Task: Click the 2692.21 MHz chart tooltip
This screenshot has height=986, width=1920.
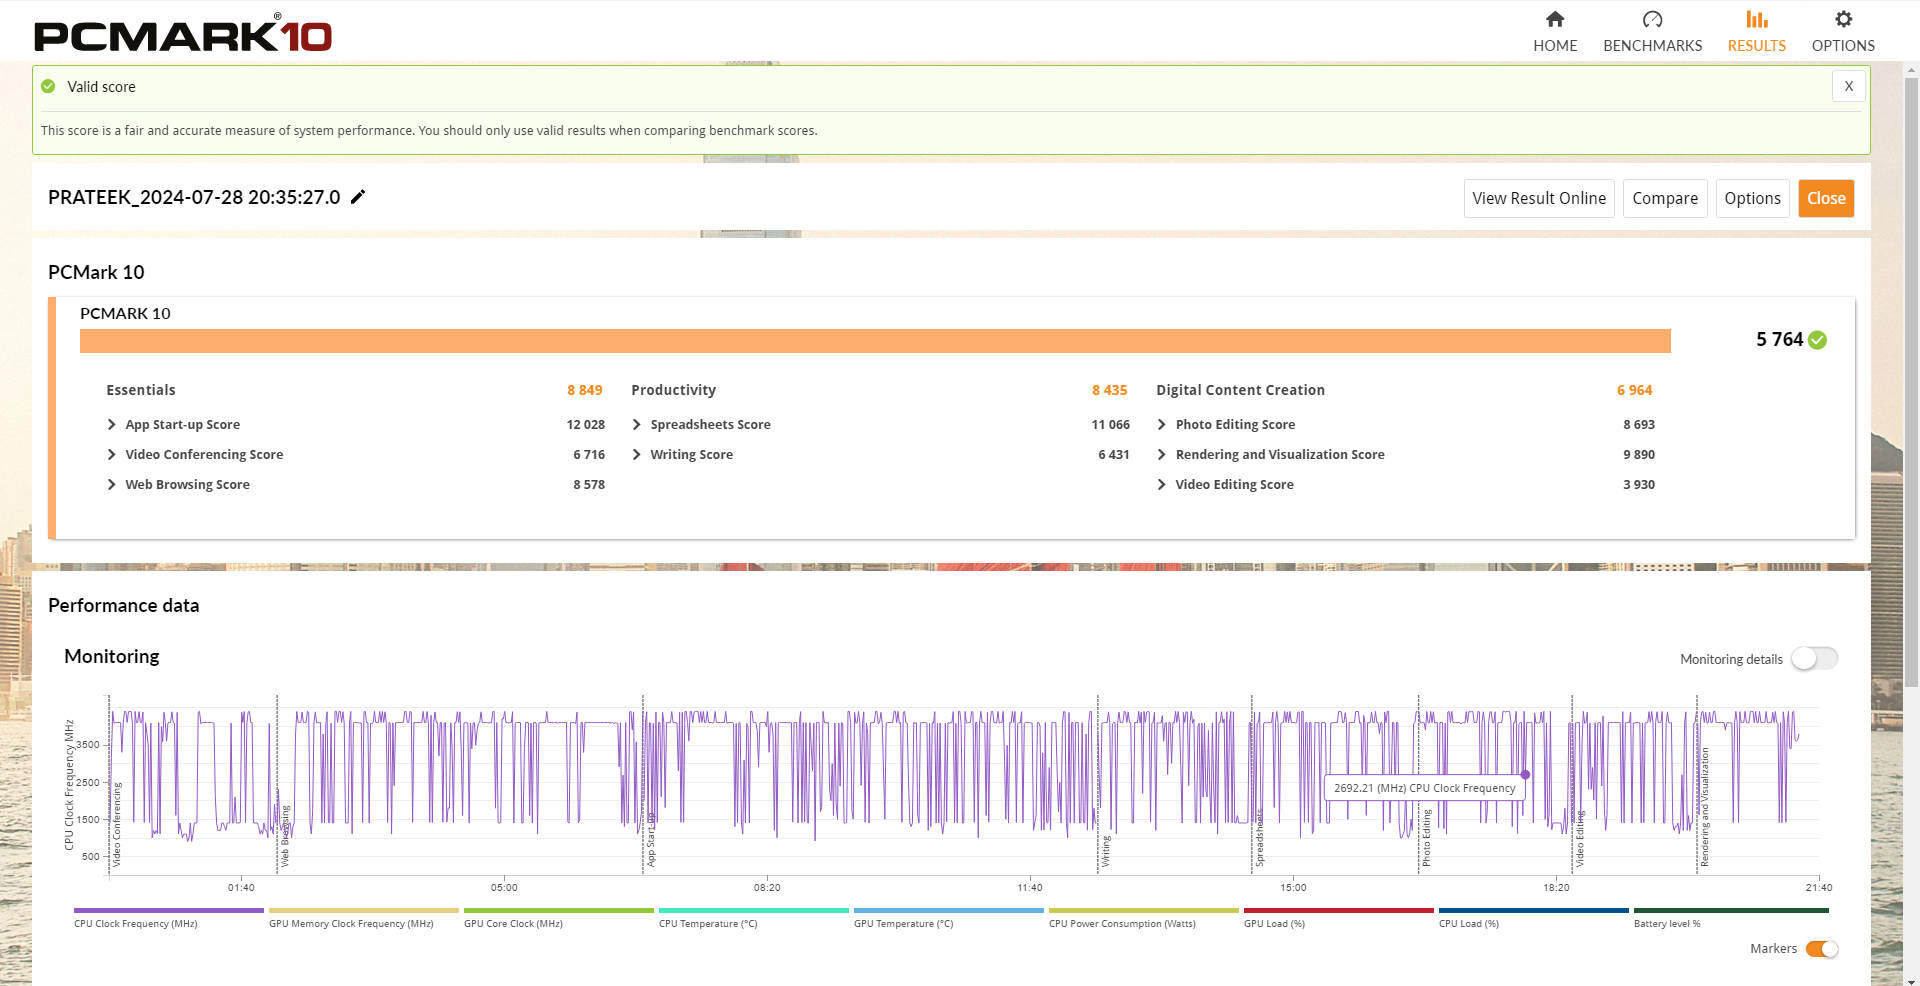Action: [x=1425, y=788]
